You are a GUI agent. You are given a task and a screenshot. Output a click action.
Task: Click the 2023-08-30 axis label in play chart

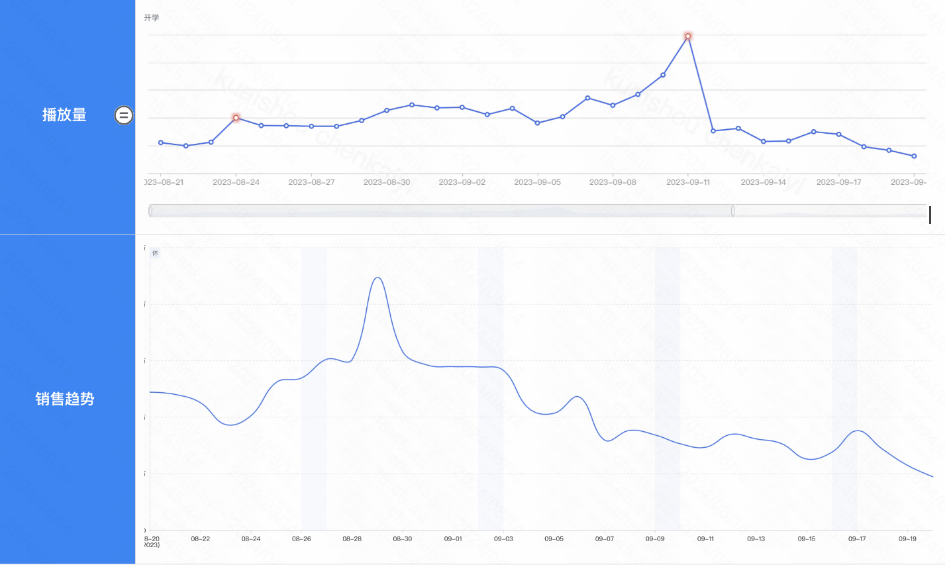pyautogui.click(x=386, y=183)
